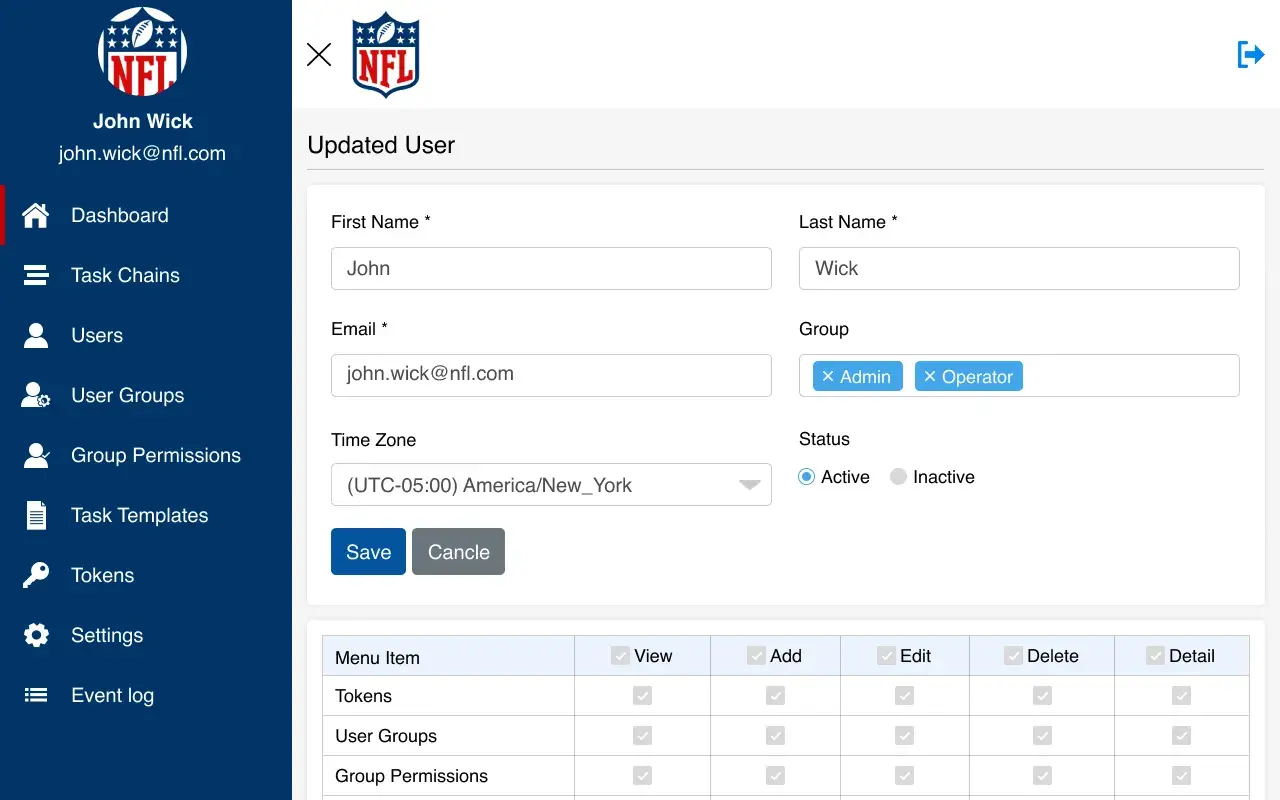Remove the Admin group tag
Viewport: 1280px width, 800px height.
pos(828,376)
